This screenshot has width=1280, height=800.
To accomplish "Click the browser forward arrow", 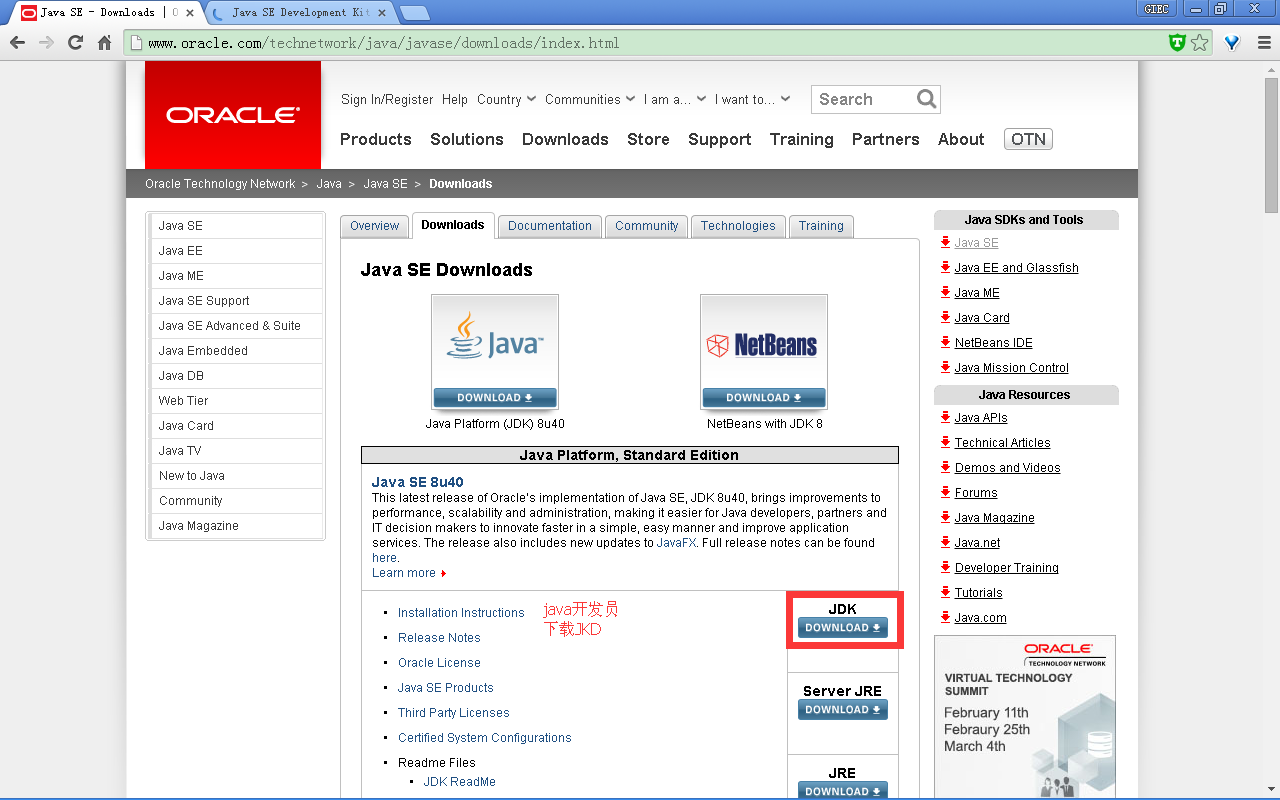I will tap(46, 43).
